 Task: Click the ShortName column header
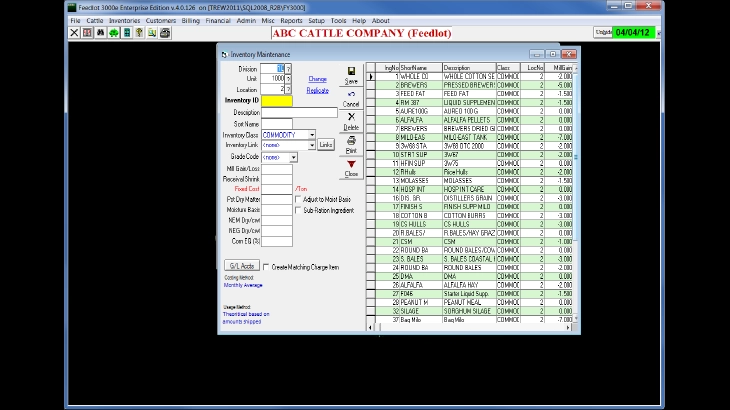point(420,68)
